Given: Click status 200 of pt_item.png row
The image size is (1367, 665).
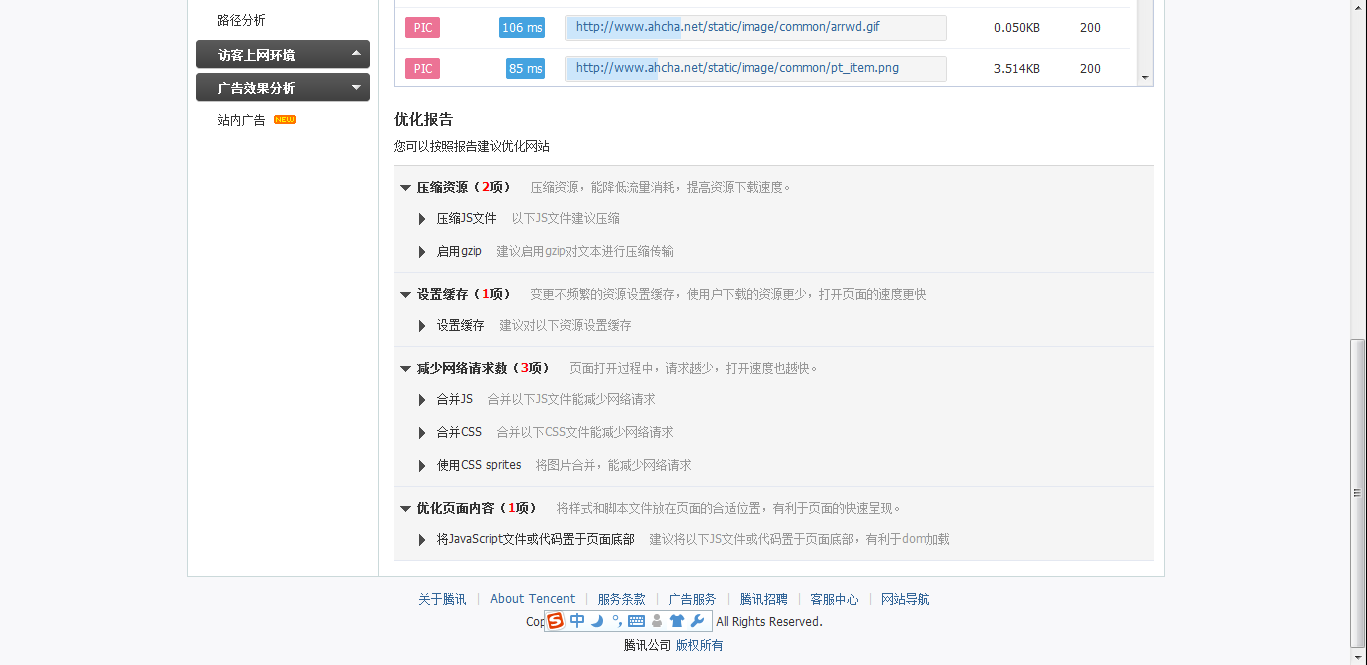Looking at the screenshot, I should (x=1090, y=69).
